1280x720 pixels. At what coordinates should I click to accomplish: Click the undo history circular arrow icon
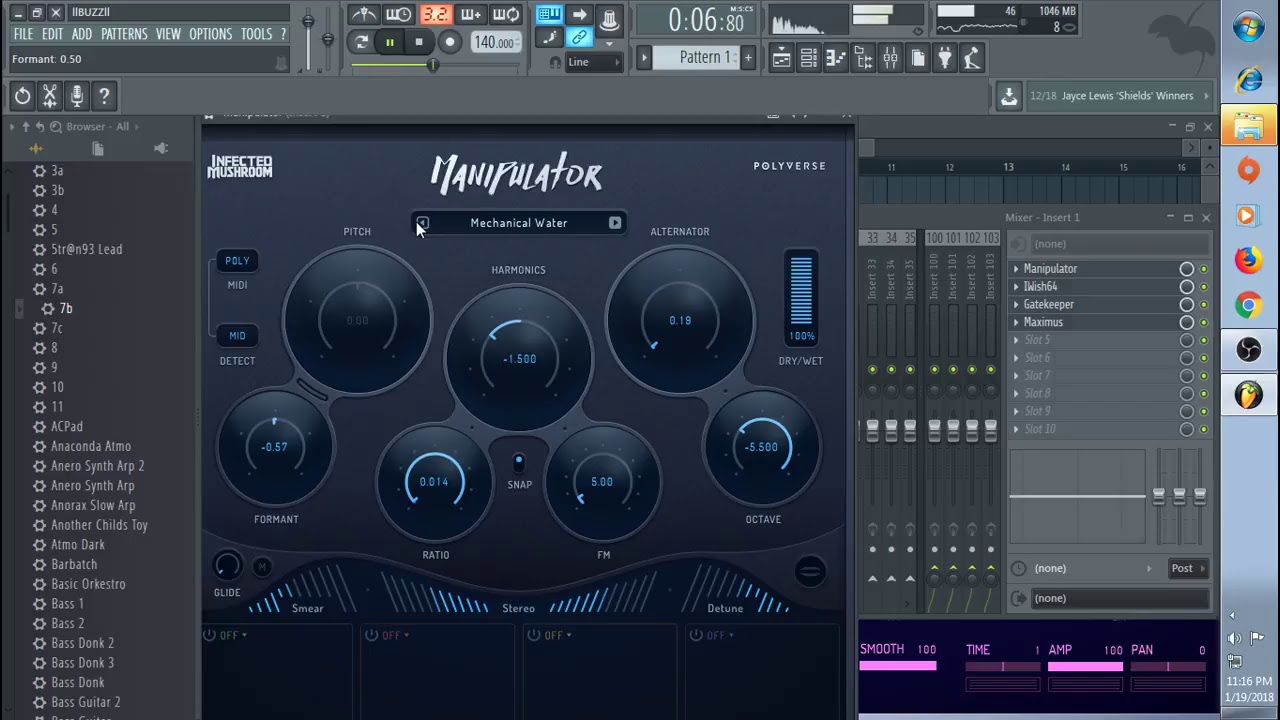(x=22, y=96)
